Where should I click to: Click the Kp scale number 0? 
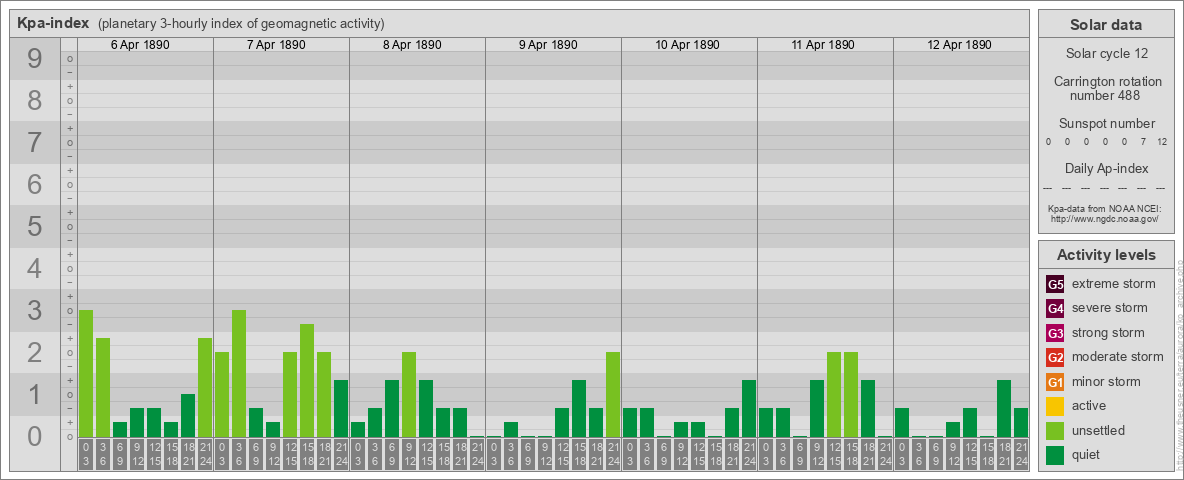(35, 435)
